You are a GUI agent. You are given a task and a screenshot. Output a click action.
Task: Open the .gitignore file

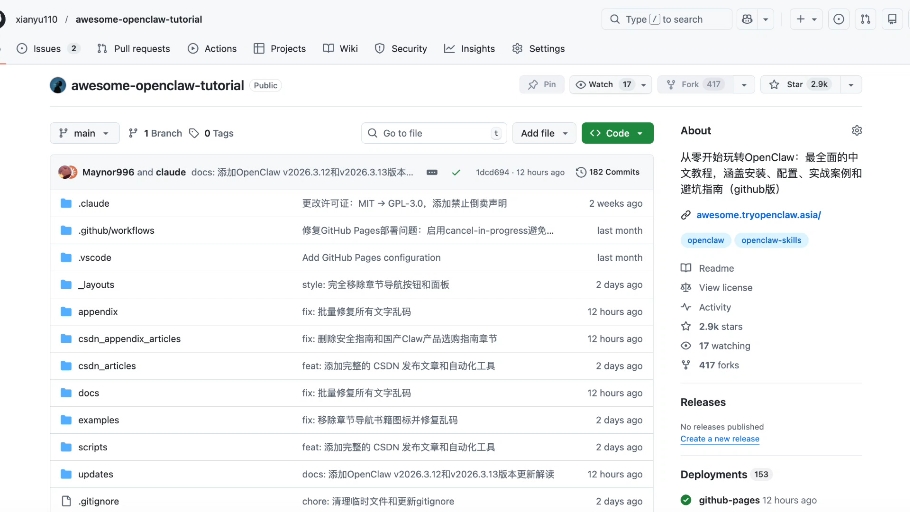(99, 502)
